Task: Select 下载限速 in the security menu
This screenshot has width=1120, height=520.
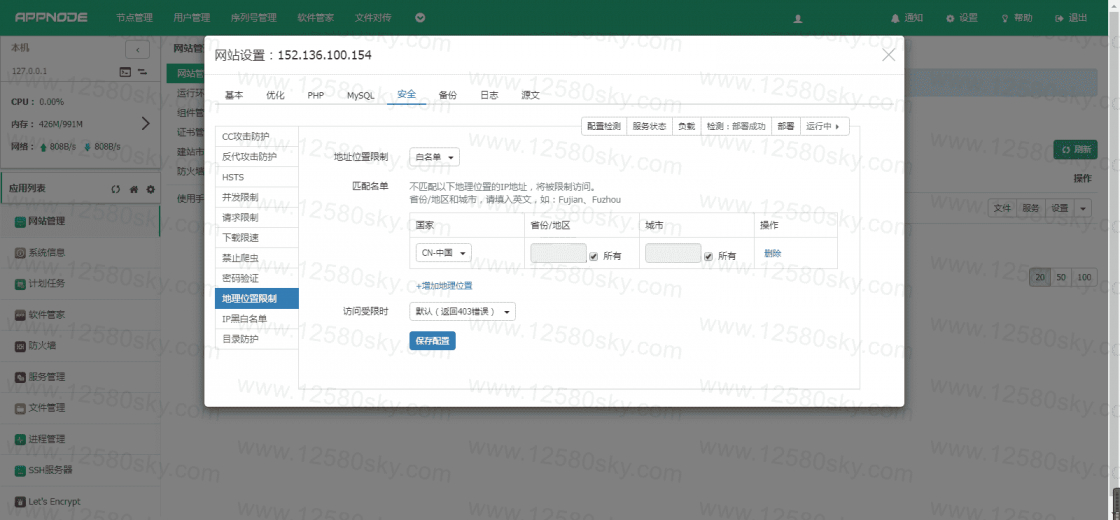Action: coord(256,237)
